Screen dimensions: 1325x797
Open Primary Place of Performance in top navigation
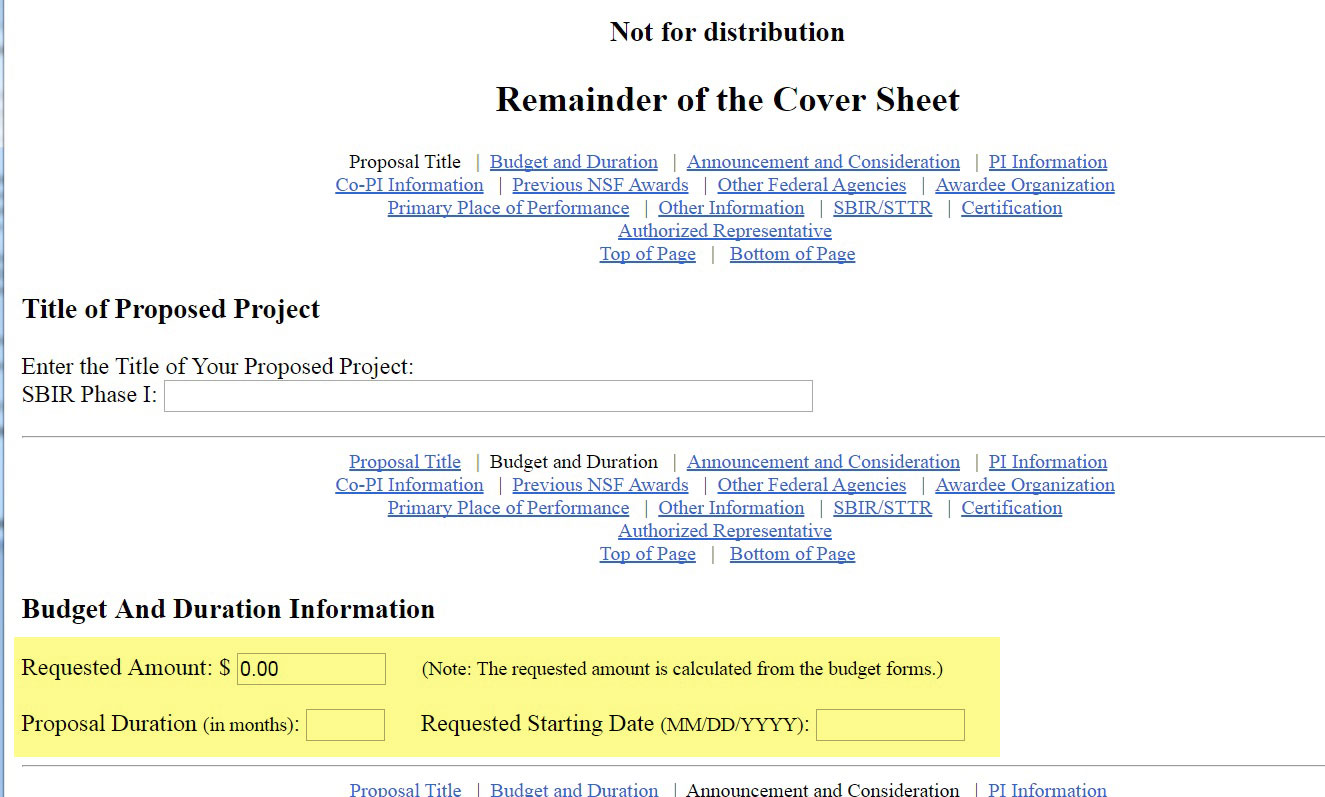click(508, 208)
